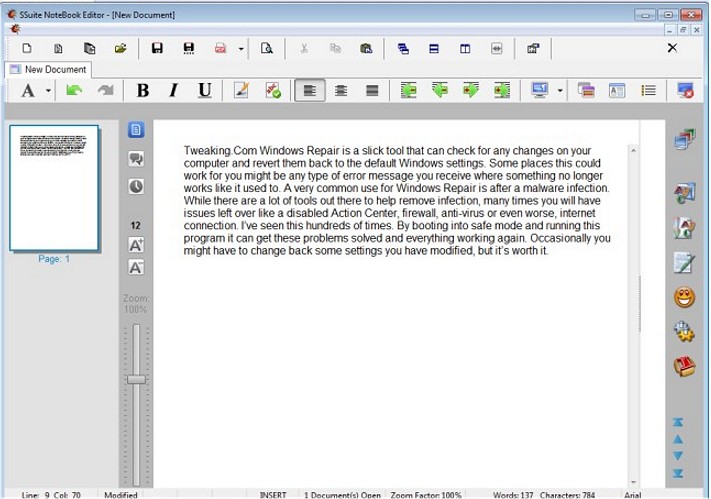The image size is (711, 499).
Task: Open the SSuite ladybug application menu icon
Action: [15, 29]
